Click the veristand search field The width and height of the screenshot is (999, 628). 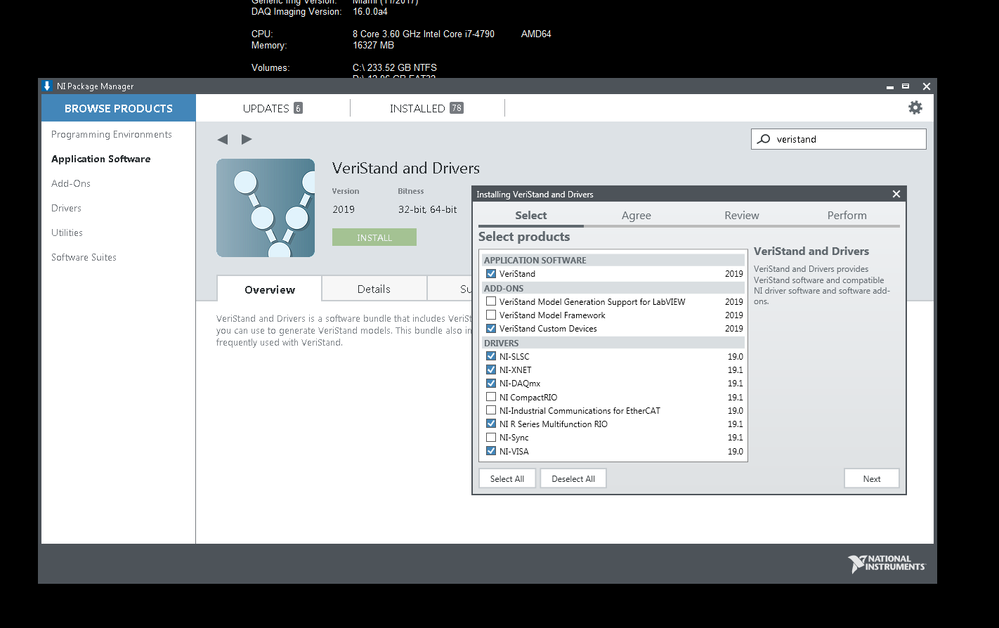(845, 139)
